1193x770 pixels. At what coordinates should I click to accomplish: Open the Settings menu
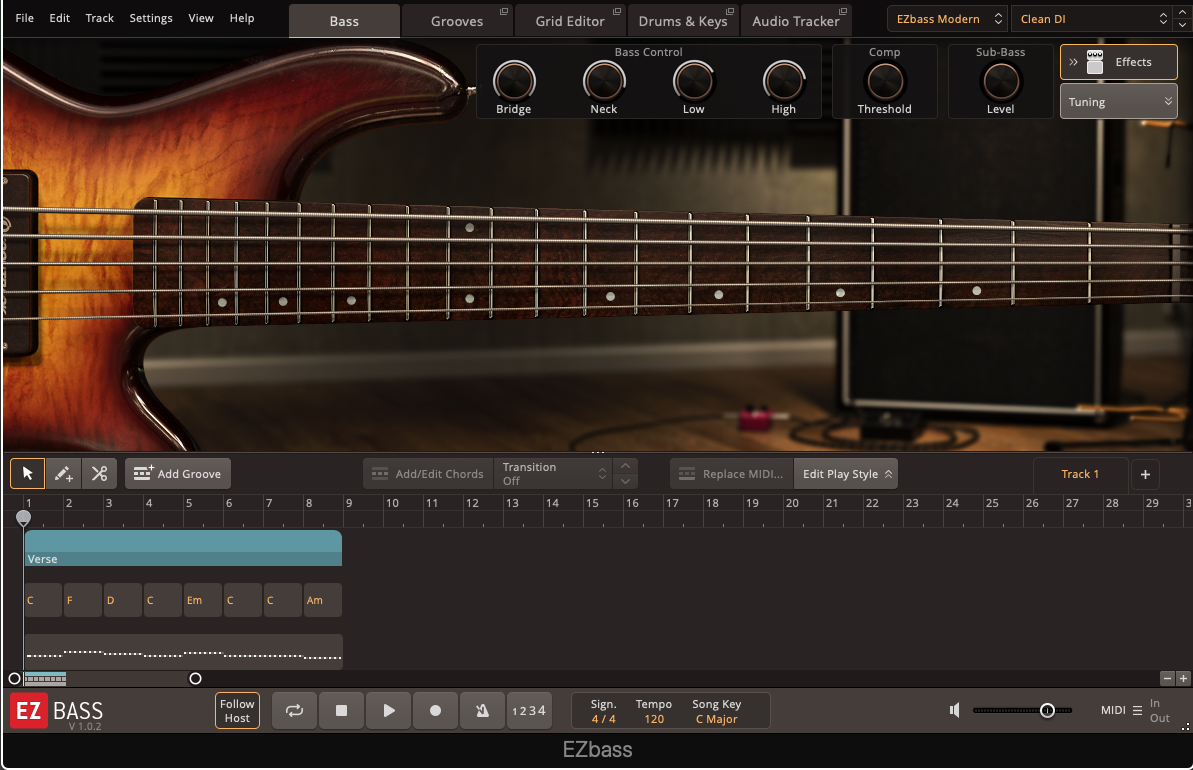151,18
